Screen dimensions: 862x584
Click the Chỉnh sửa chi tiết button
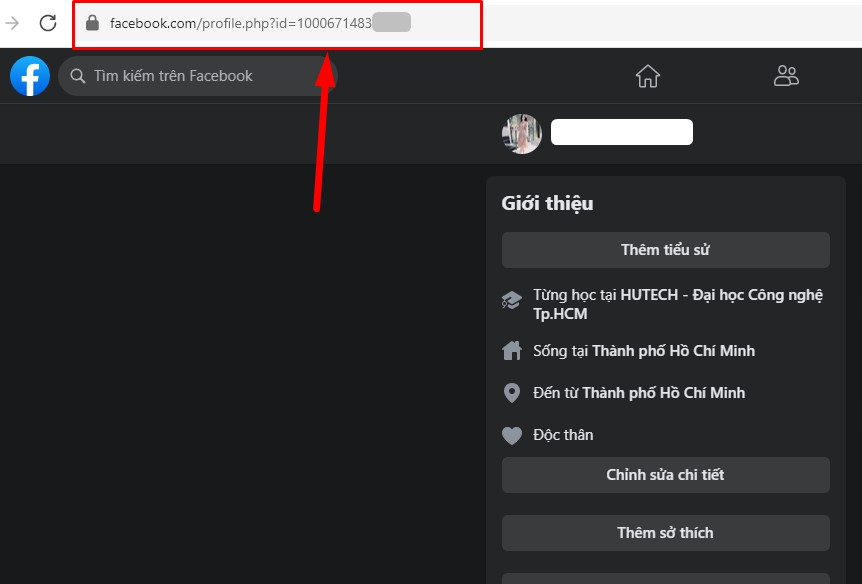(666, 475)
